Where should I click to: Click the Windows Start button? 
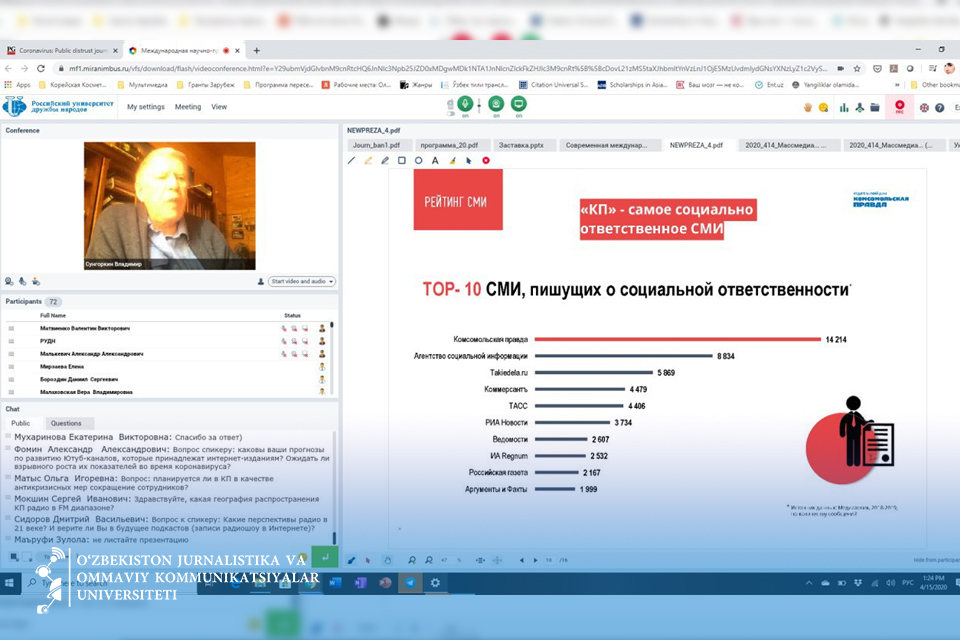[9, 582]
